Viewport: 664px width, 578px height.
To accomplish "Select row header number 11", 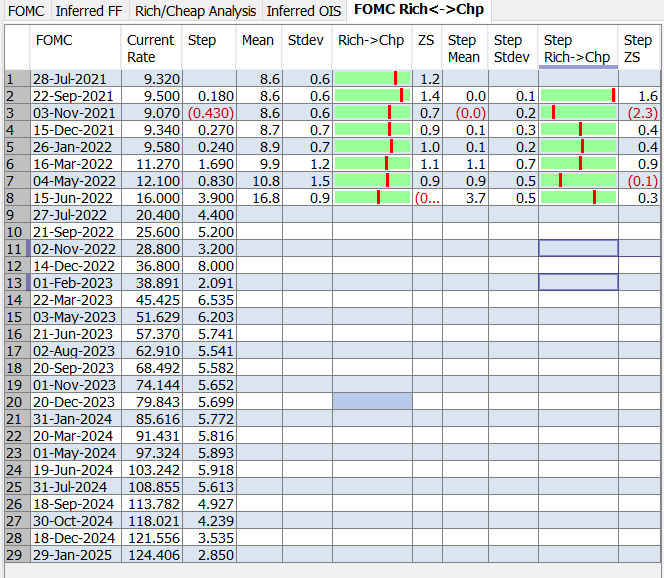I will click(x=17, y=249).
